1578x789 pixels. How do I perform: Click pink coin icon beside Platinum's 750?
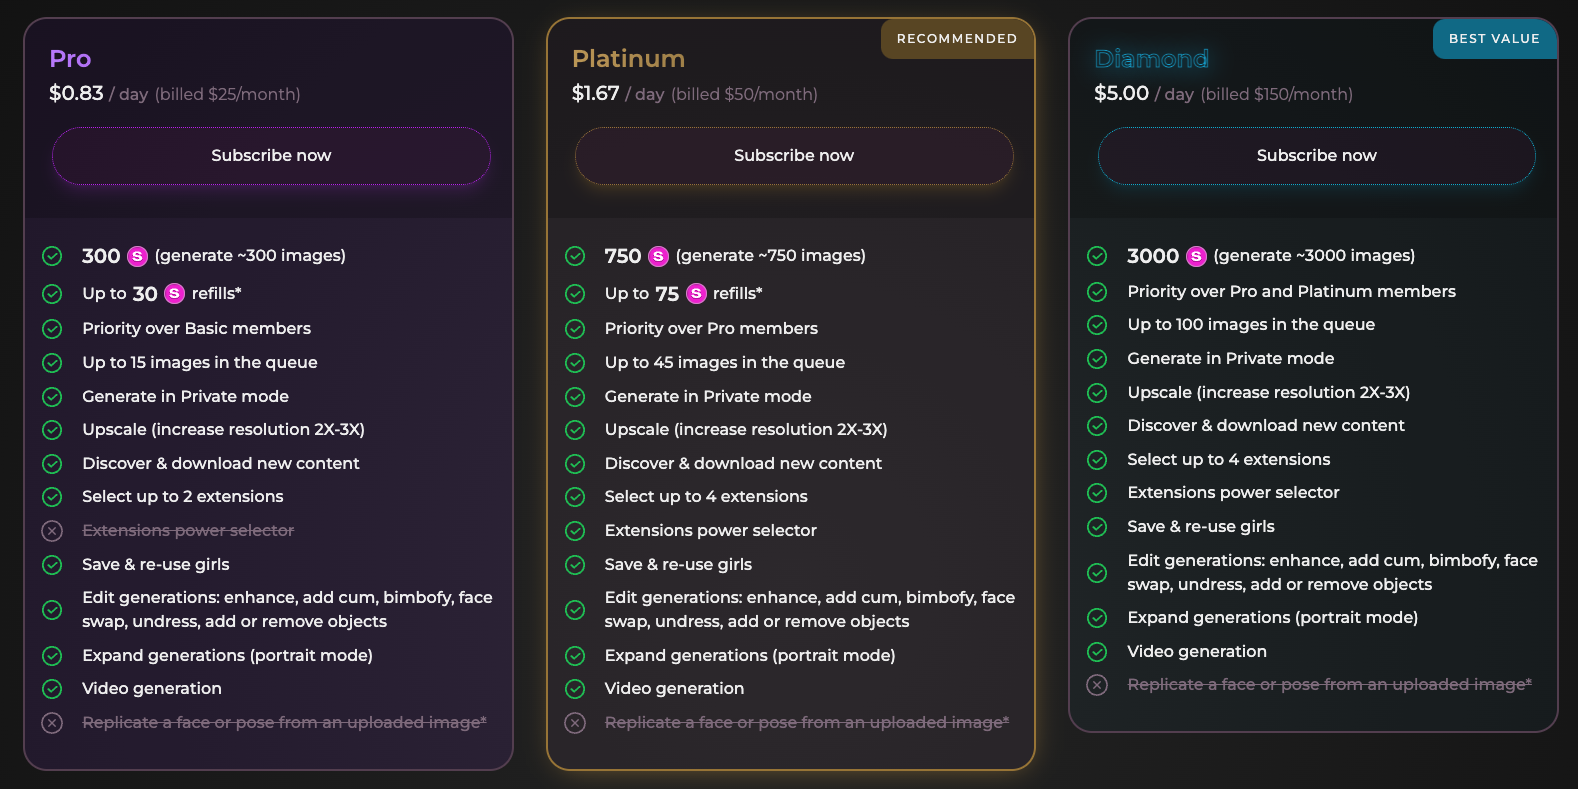(658, 257)
